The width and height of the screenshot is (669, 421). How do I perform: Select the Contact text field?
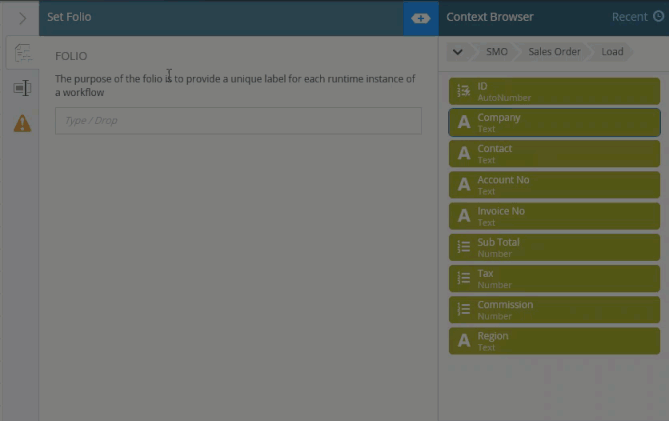(554, 154)
